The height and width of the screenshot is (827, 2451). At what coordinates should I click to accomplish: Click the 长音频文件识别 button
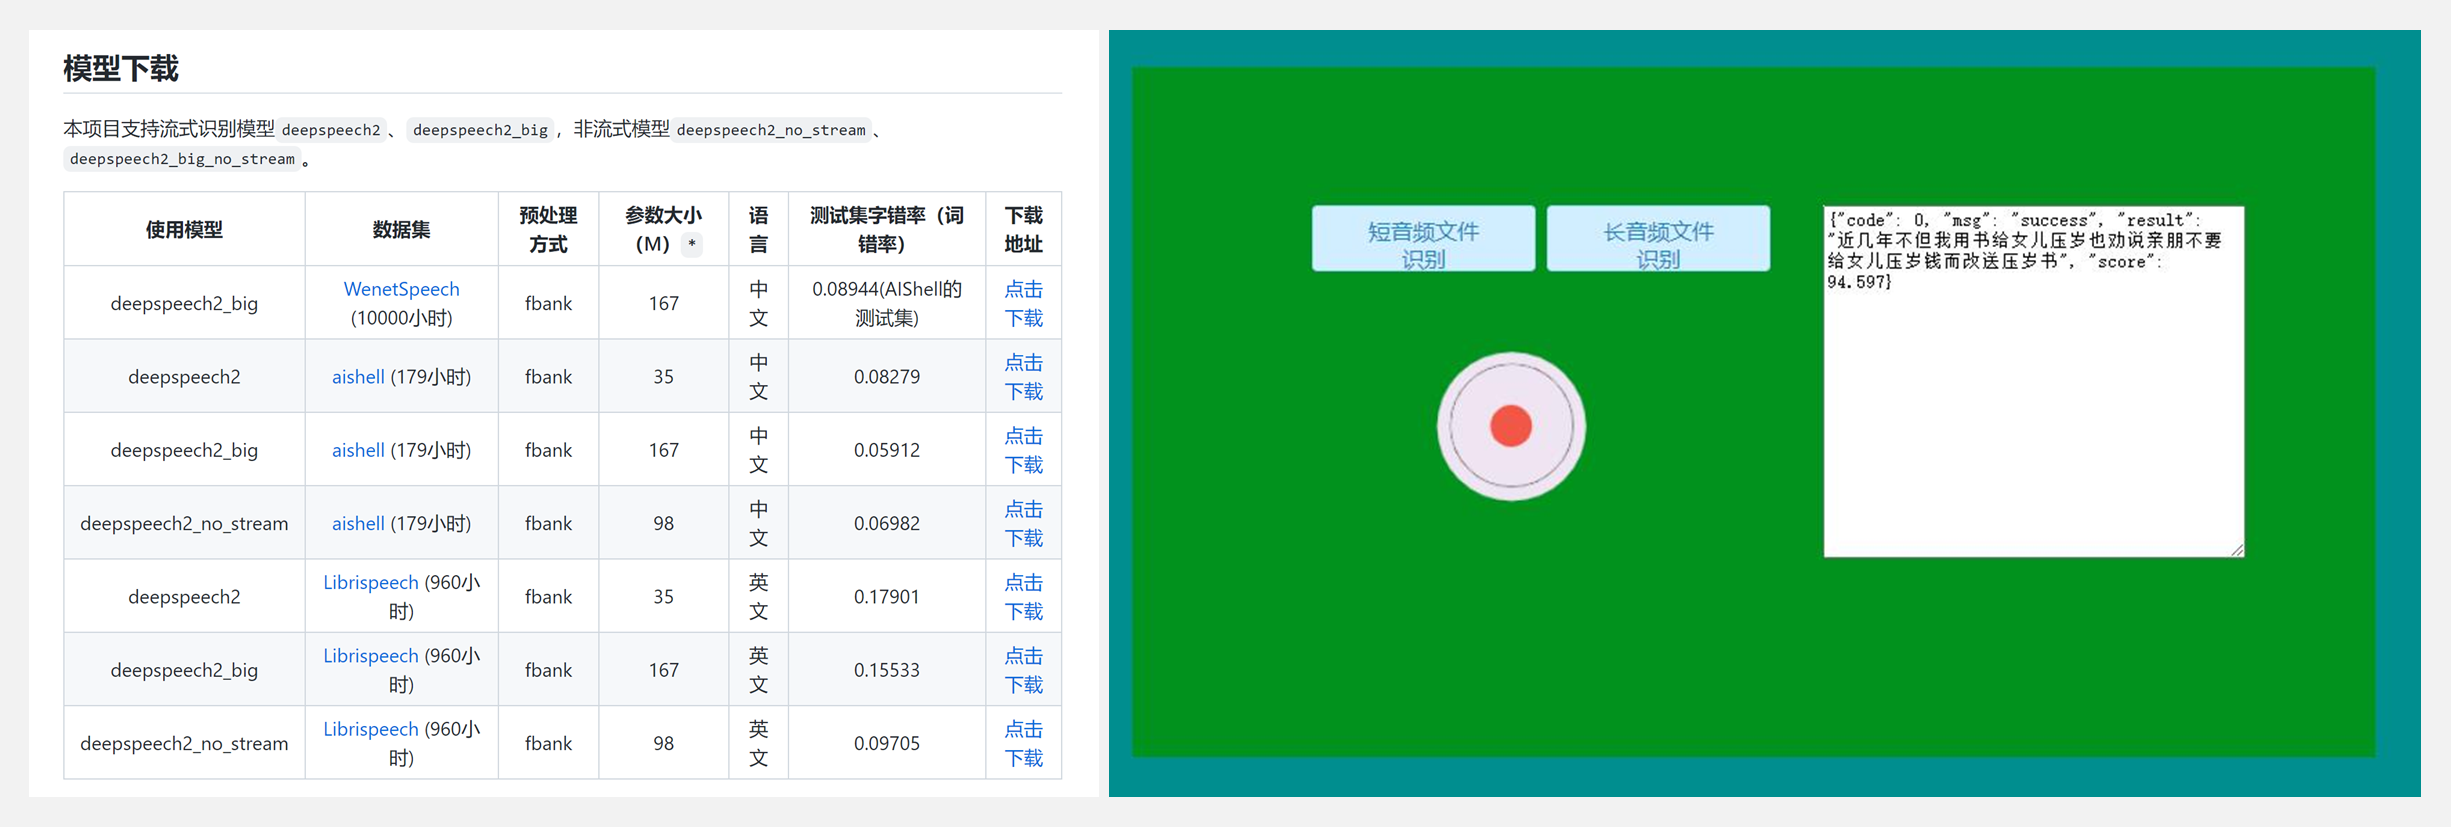[x=1658, y=239]
